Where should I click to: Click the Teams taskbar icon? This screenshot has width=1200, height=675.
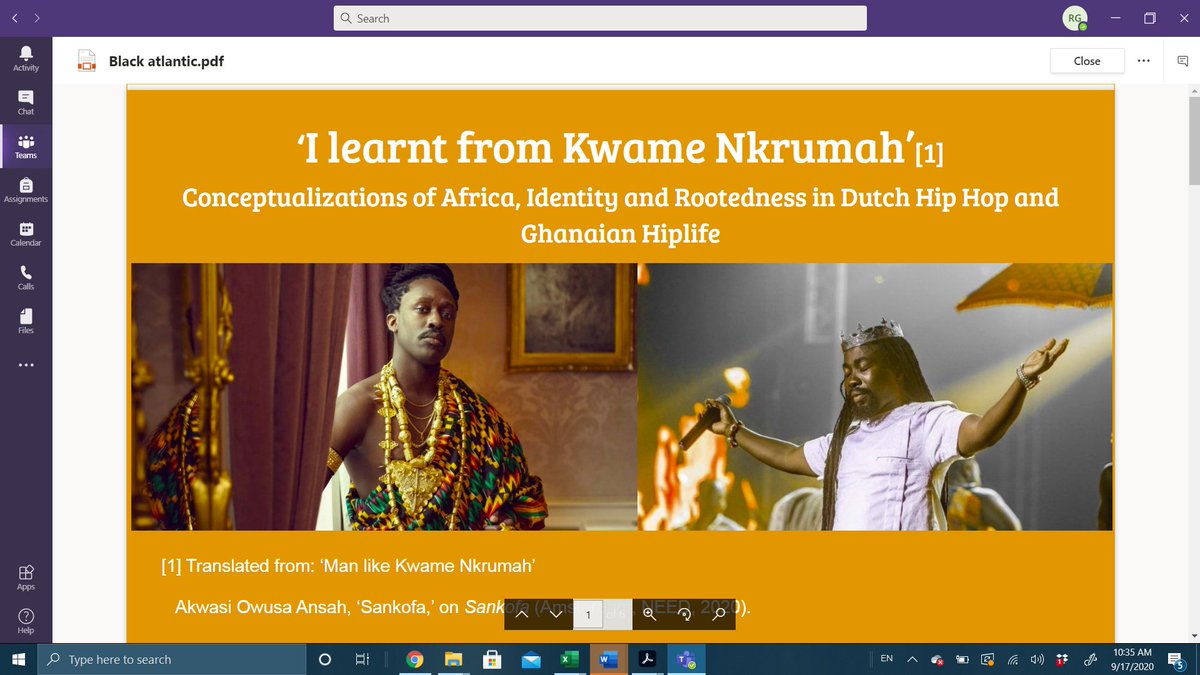(x=686, y=659)
